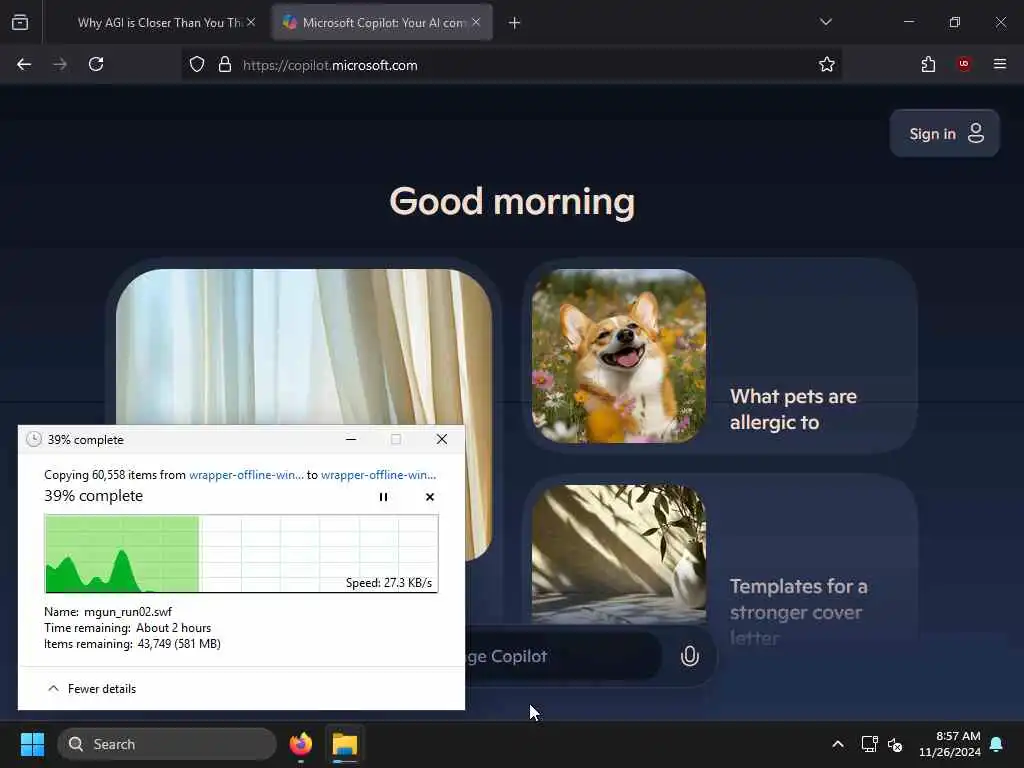Viewport: 1024px width, 768px height.
Task: Open the clock showing 8:57 AM
Action: pos(950,744)
